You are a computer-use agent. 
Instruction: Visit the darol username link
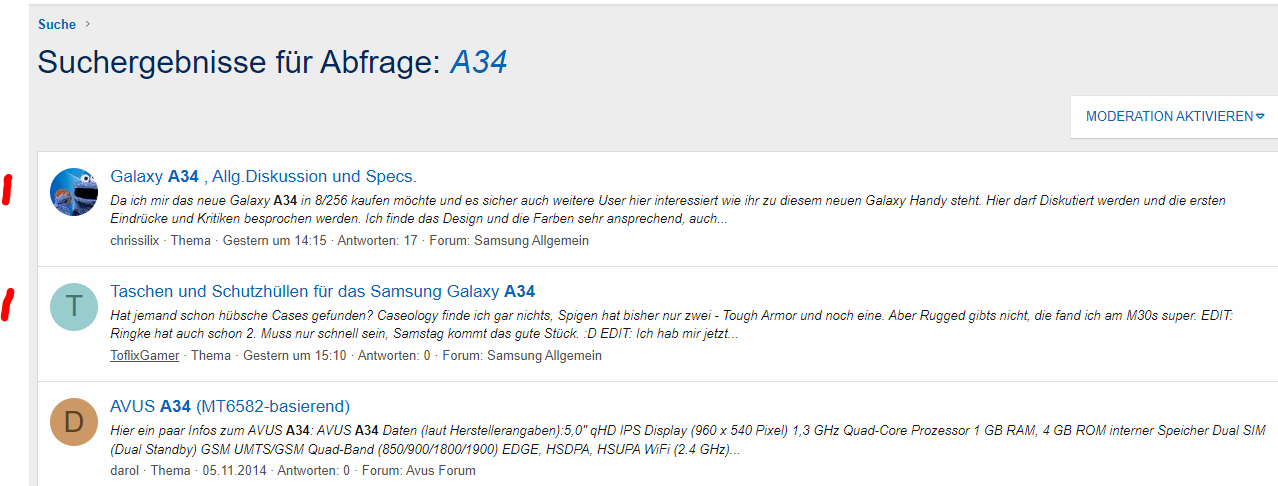pyautogui.click(x=126, y=470)
